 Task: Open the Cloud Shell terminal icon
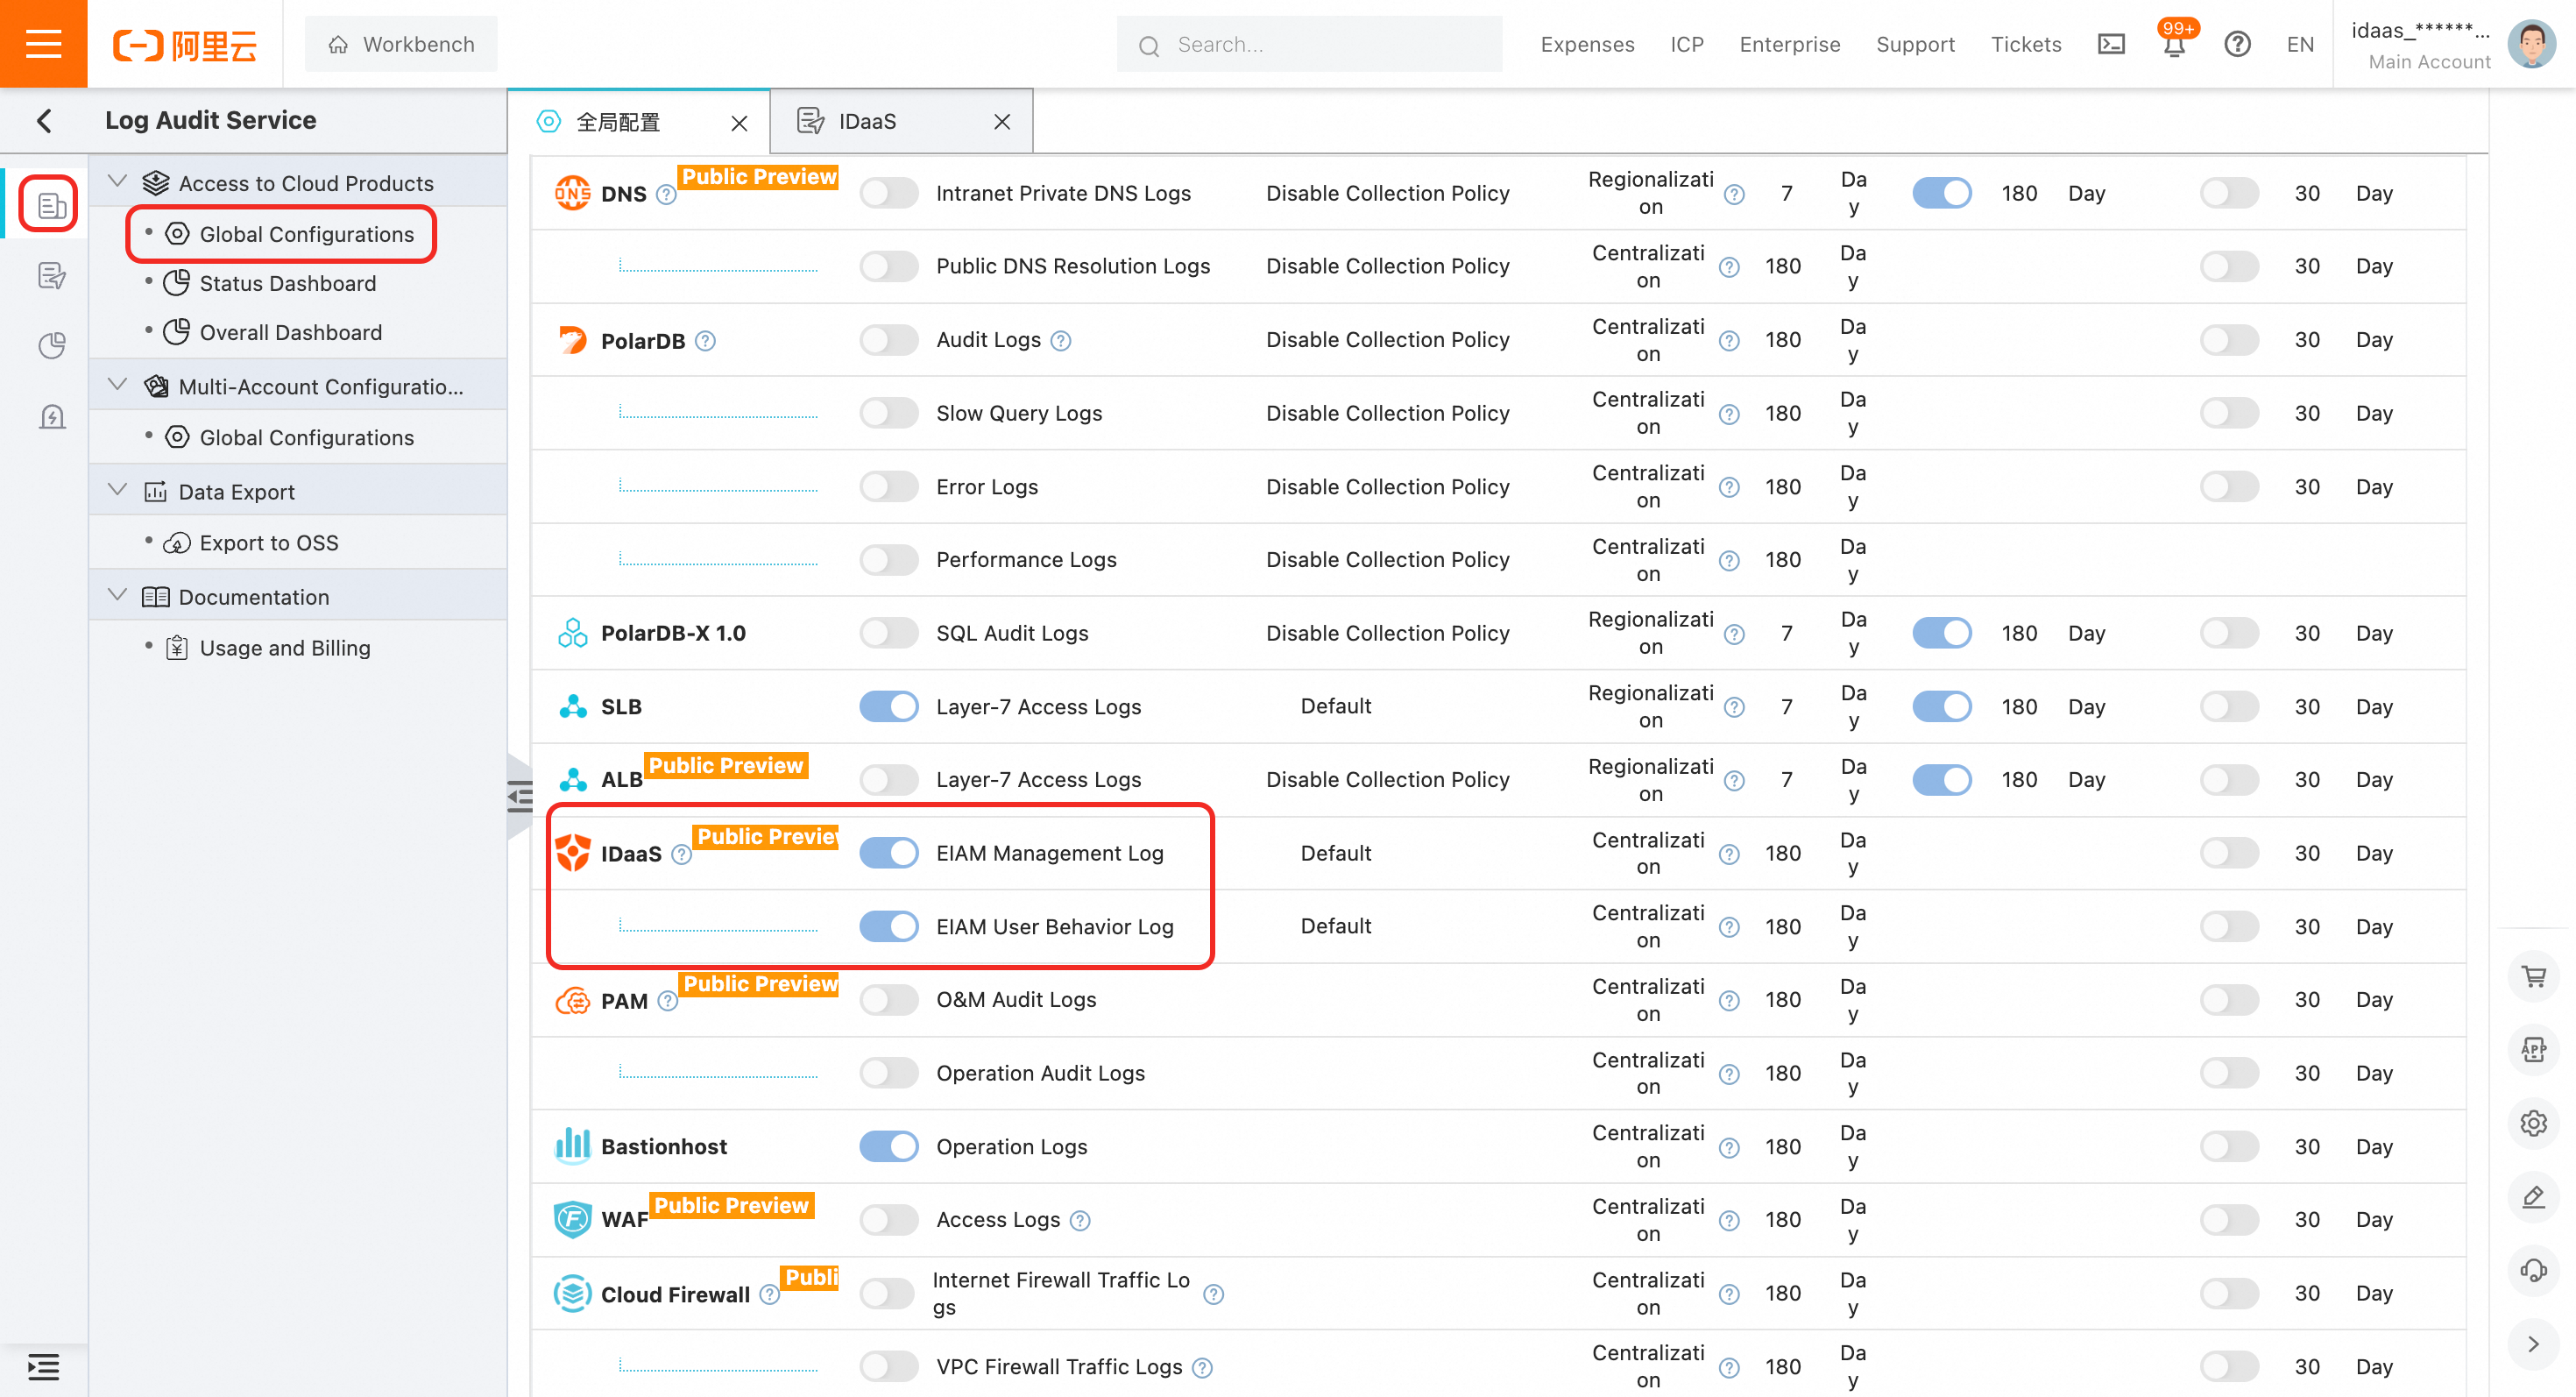pyautogui.click(x=2111, y=44)
